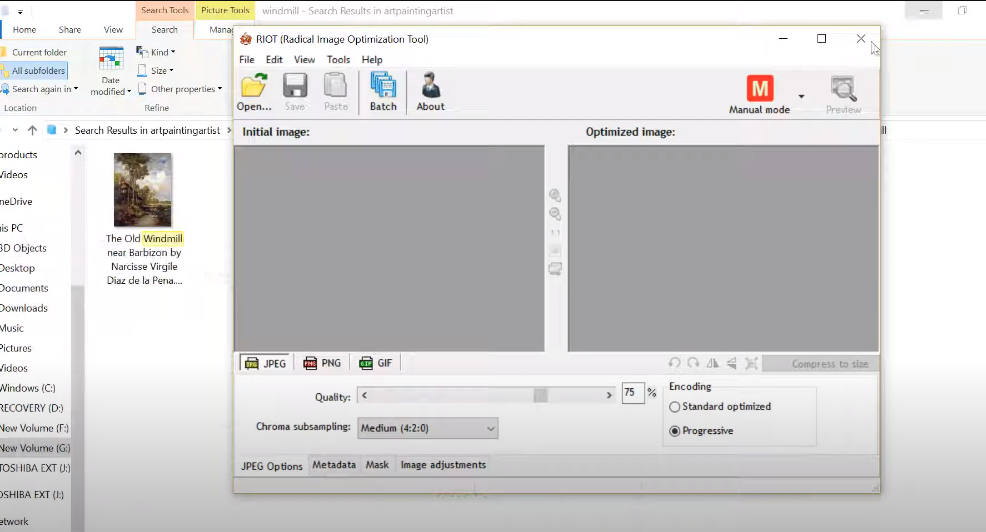Click the zoom in icon between image panes
The width and height of the screenshot is (986, 532).
[x=555, y=195]
